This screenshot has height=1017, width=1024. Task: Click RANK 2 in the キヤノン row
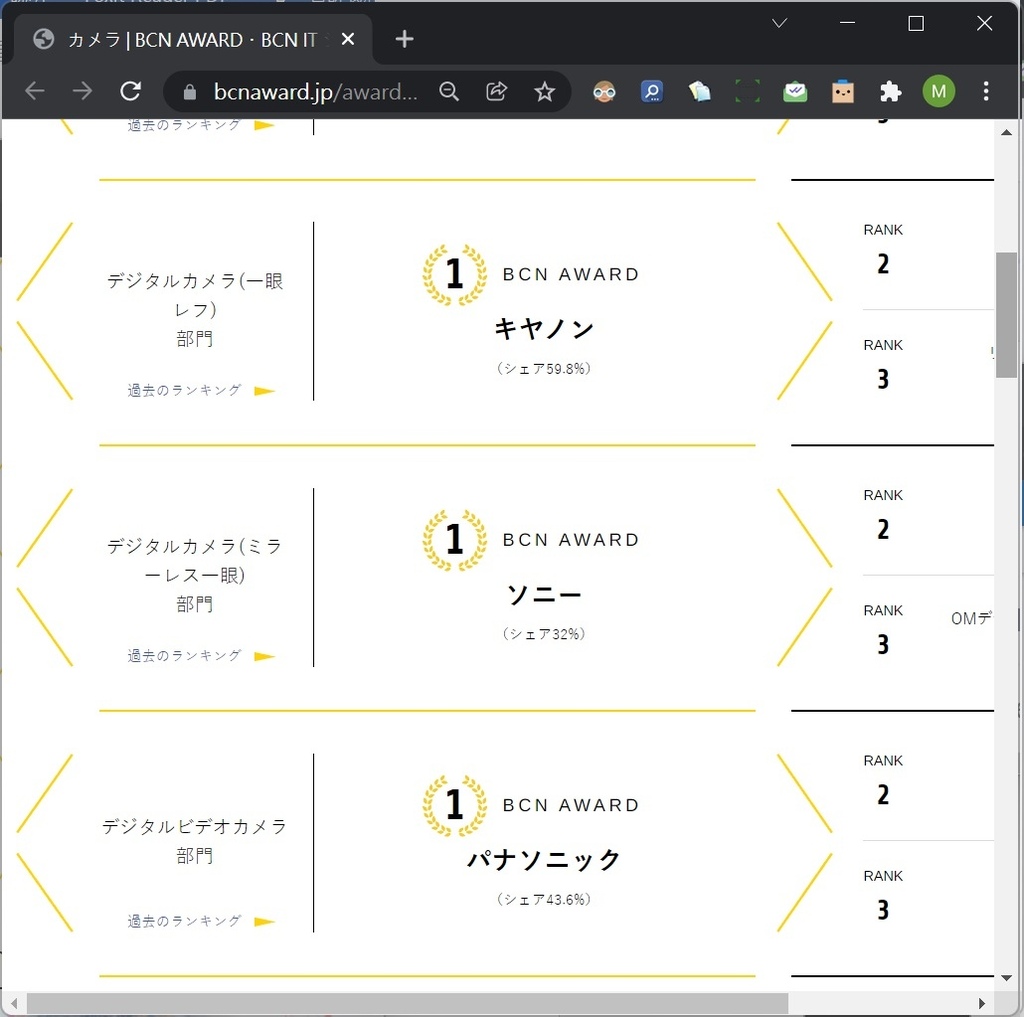883,249
